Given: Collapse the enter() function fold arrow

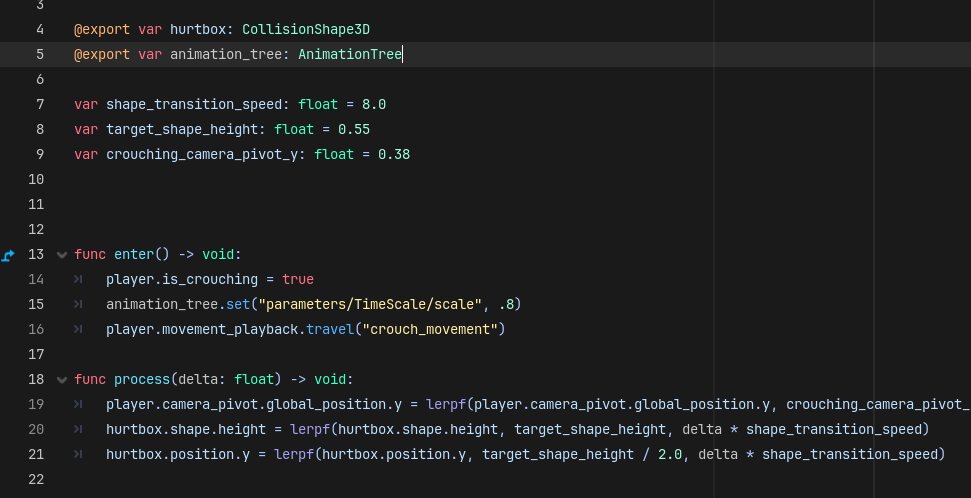Looking at the screenshot, I should [61, 255].
